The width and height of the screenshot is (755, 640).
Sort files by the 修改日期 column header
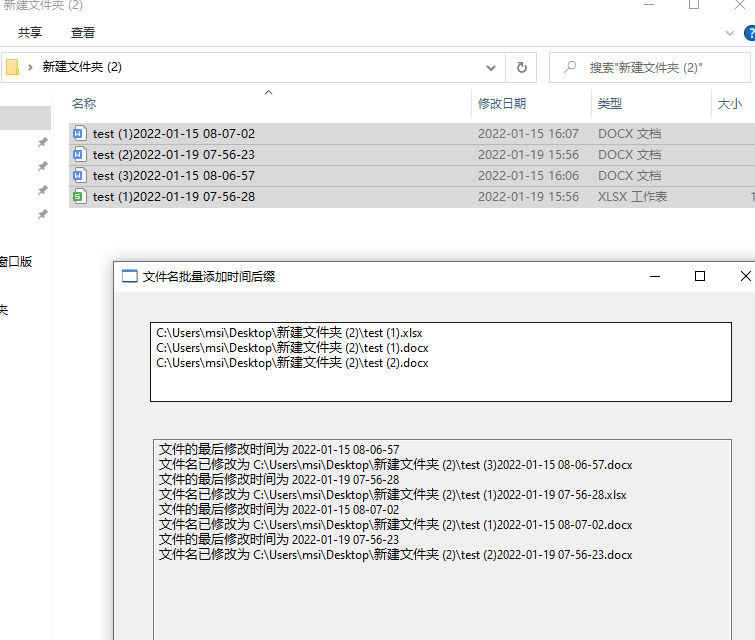tap(502, 104)
